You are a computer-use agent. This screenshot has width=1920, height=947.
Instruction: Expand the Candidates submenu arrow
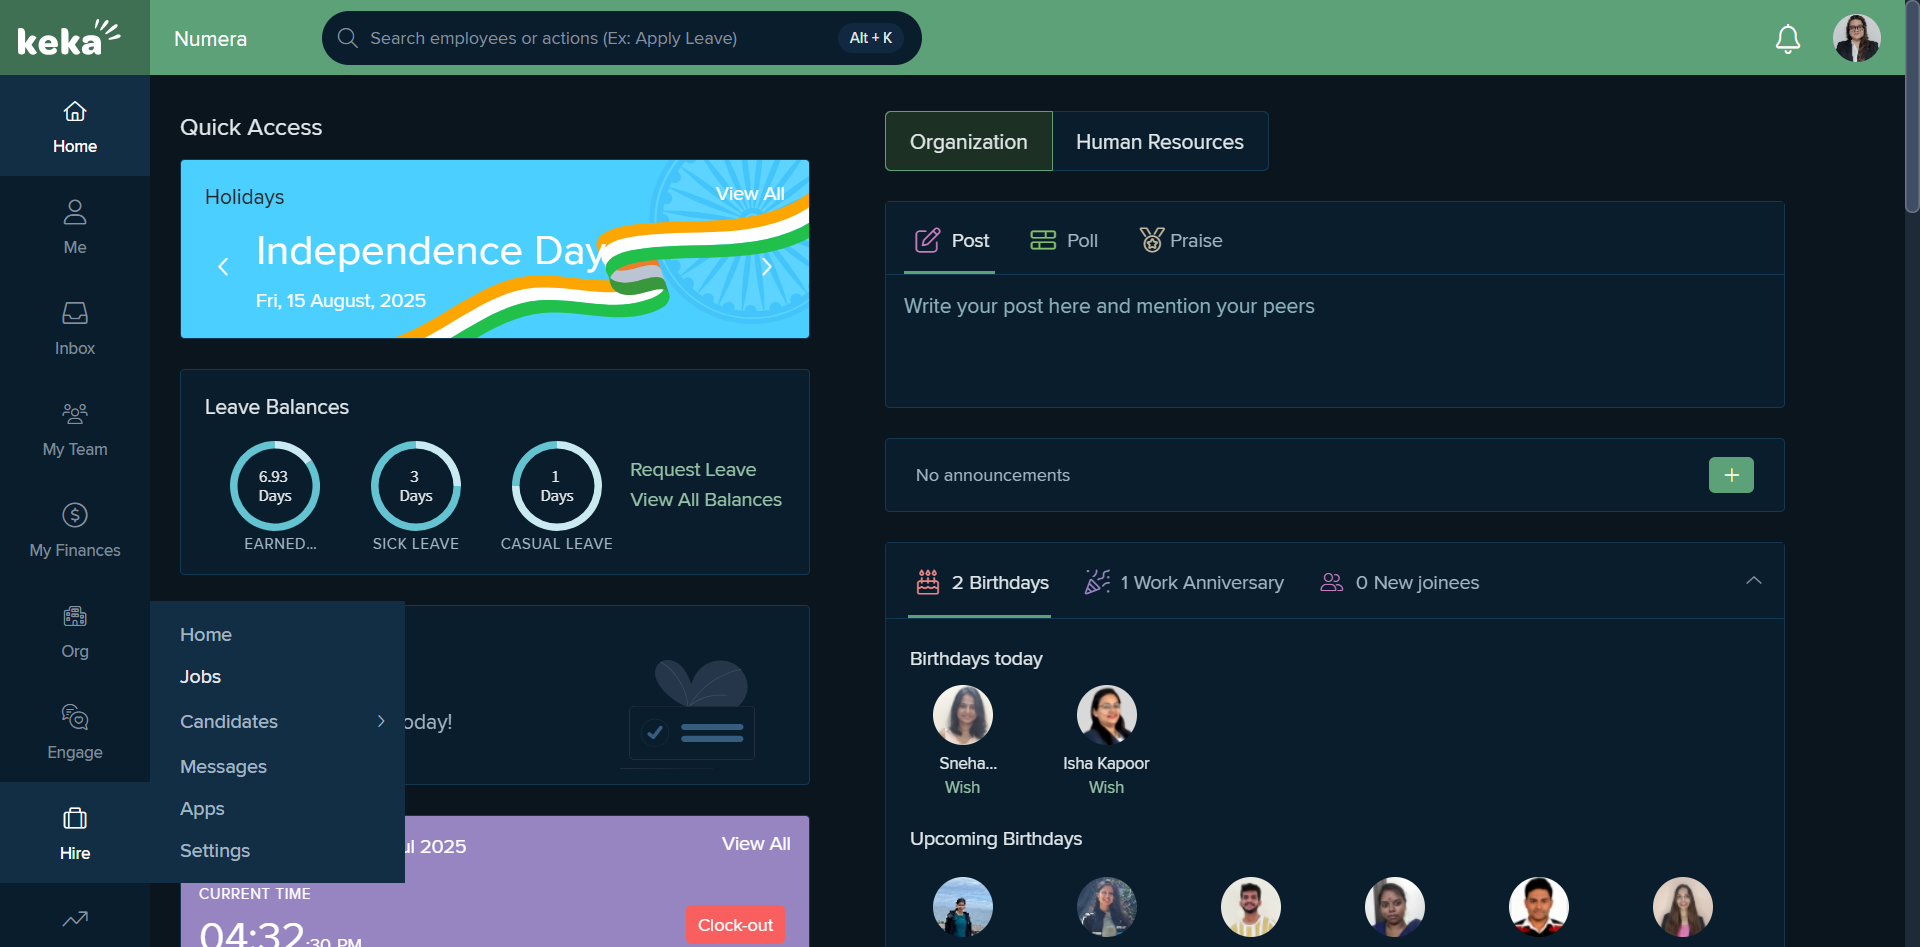pos(381,721)
